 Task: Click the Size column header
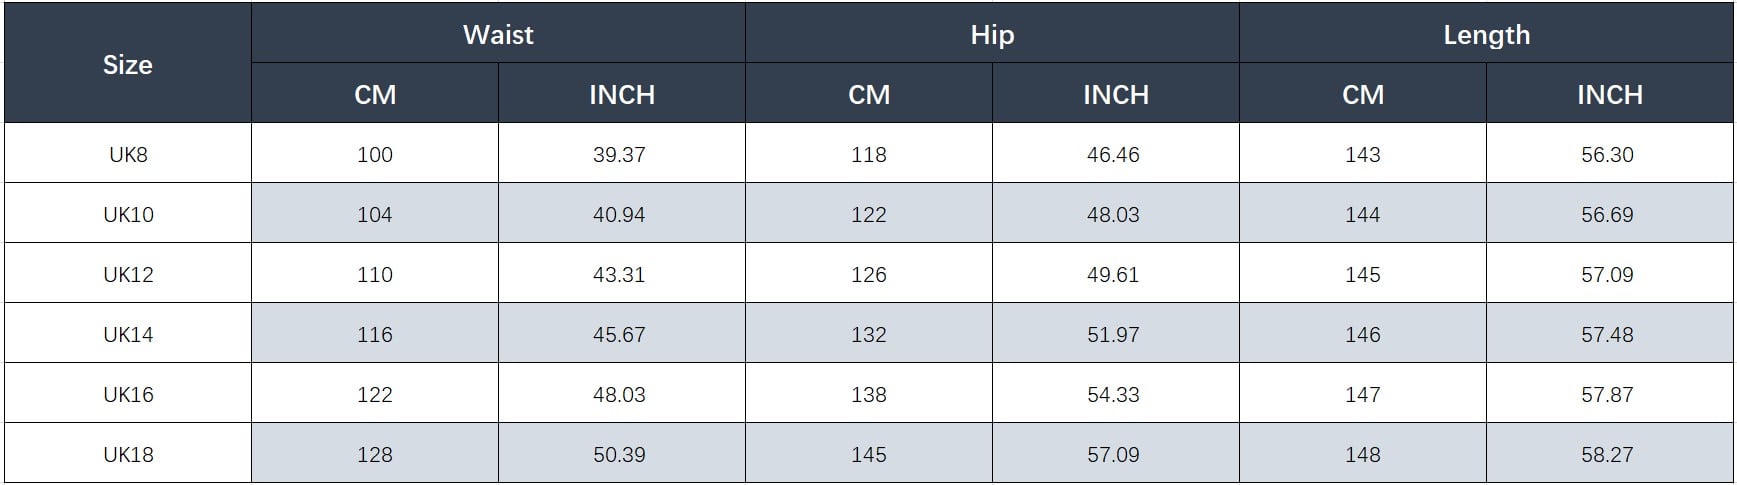coord(127,65)
